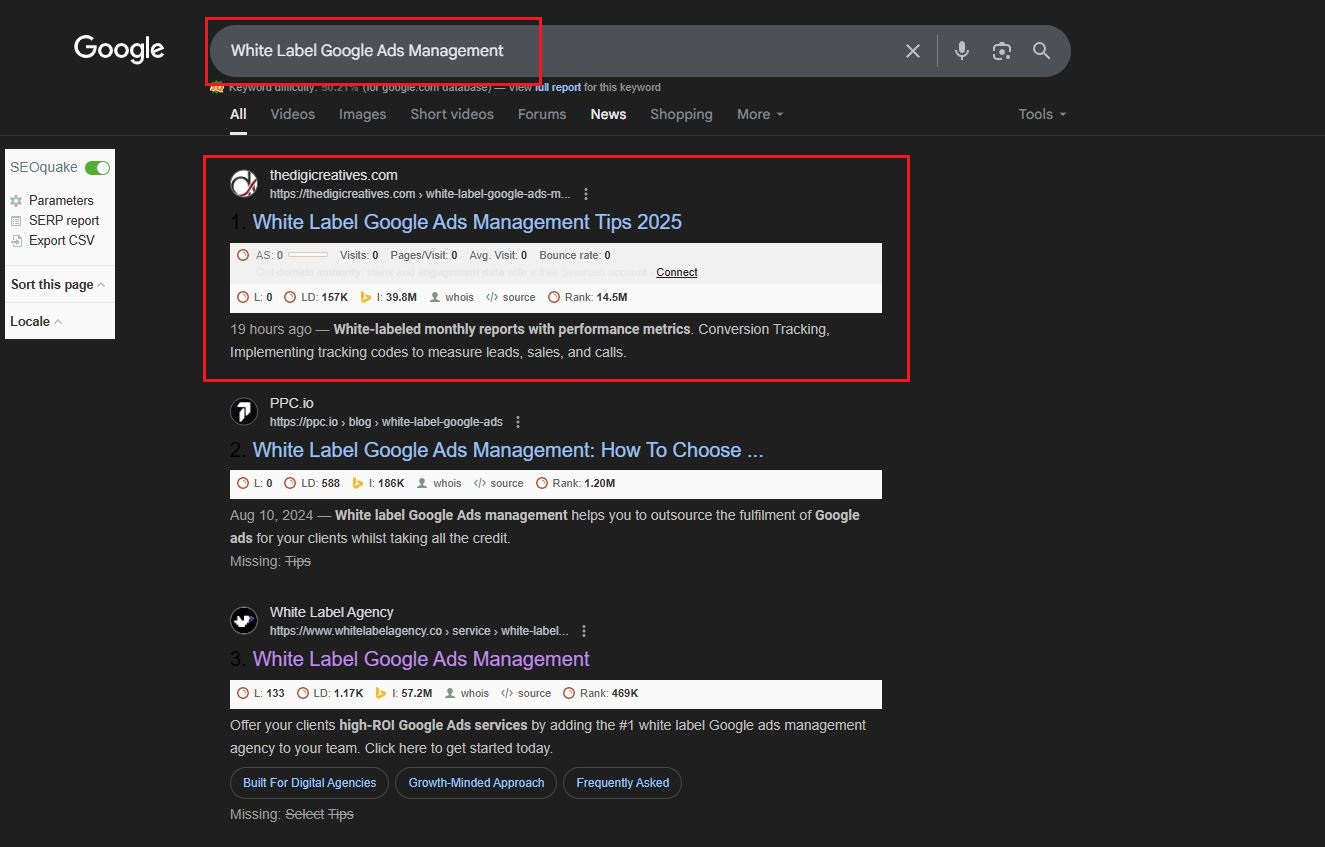Click the SEOquake Parameters gear icon
Viewport: 1325px width, 847px height.
tap(16, 201)
